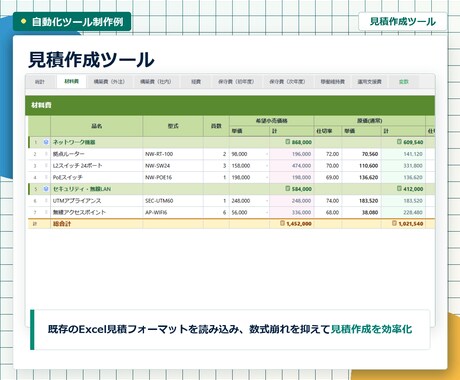Click the copy icon beside 868,000 subtotal
The height and width of the screenshot is (380, 460).
[288, 142]
